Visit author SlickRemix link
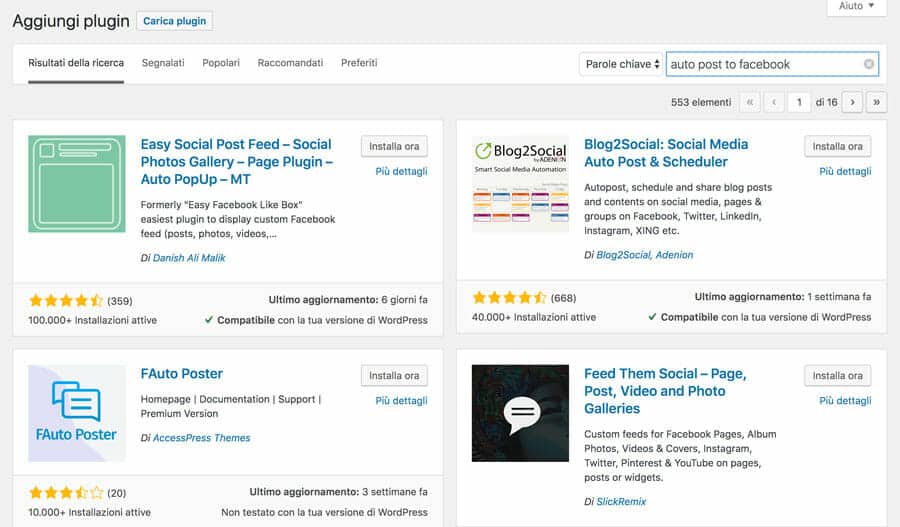 coord(621,502)
